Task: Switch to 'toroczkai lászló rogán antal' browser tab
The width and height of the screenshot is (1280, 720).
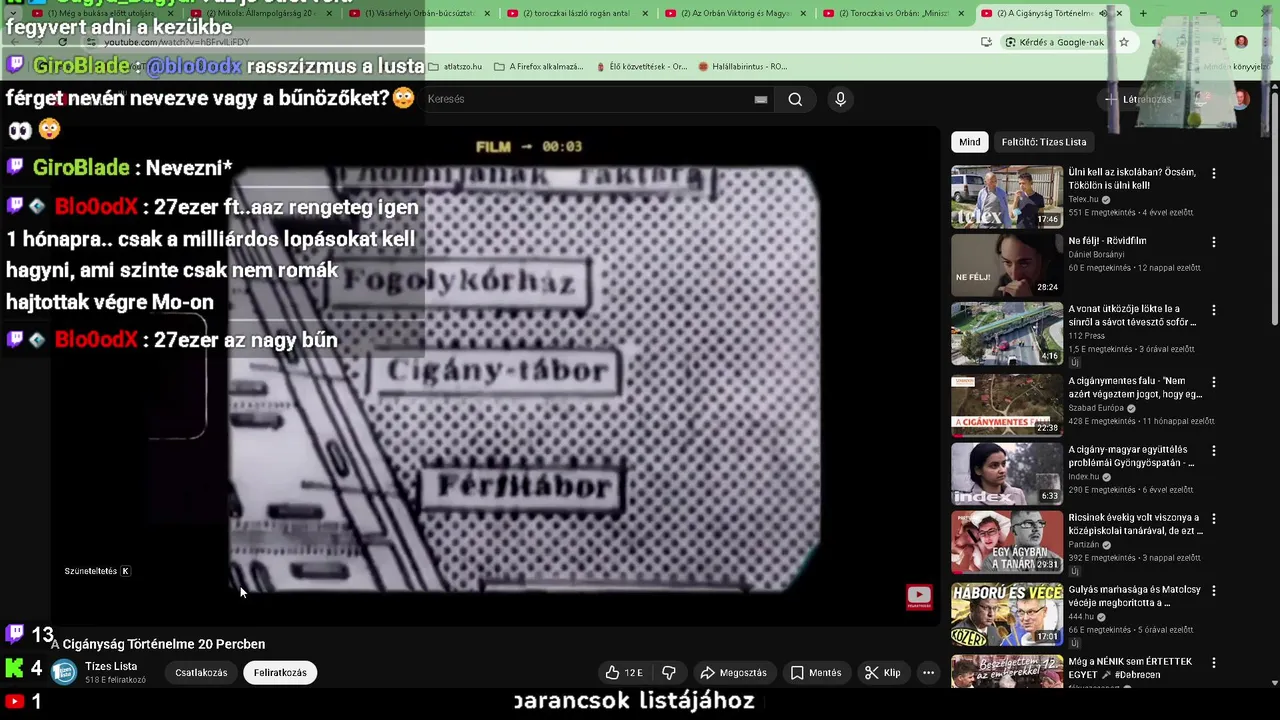Action: [x=576, y=13]
